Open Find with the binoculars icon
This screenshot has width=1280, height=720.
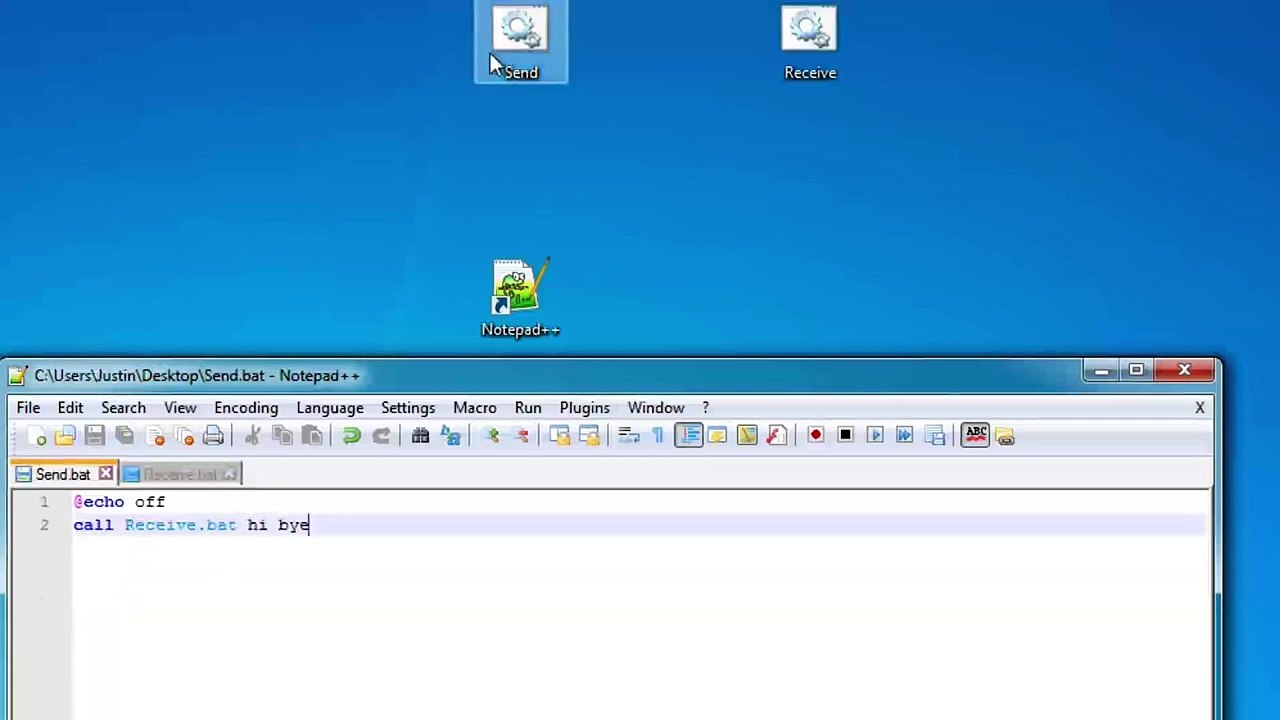tap(420, 436)
